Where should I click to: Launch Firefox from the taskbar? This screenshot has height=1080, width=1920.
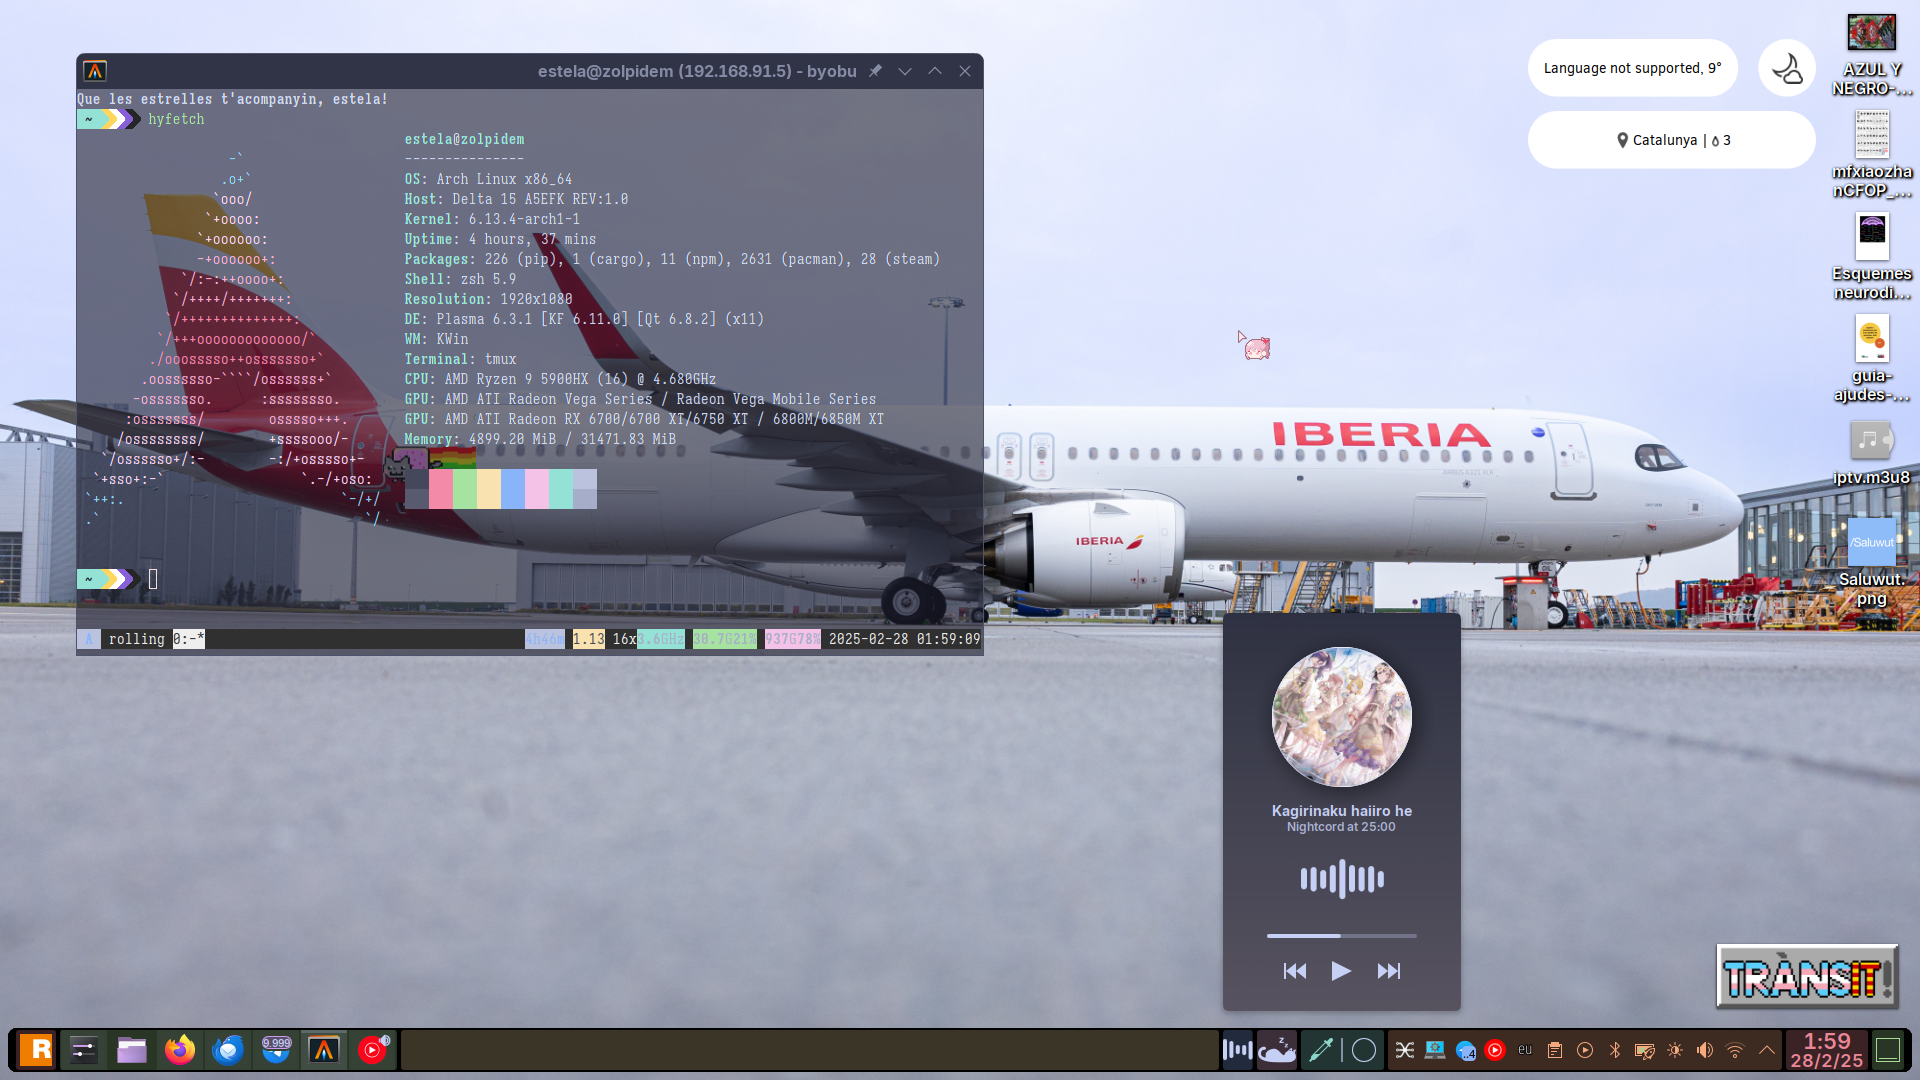click(x=180, y=1050)
